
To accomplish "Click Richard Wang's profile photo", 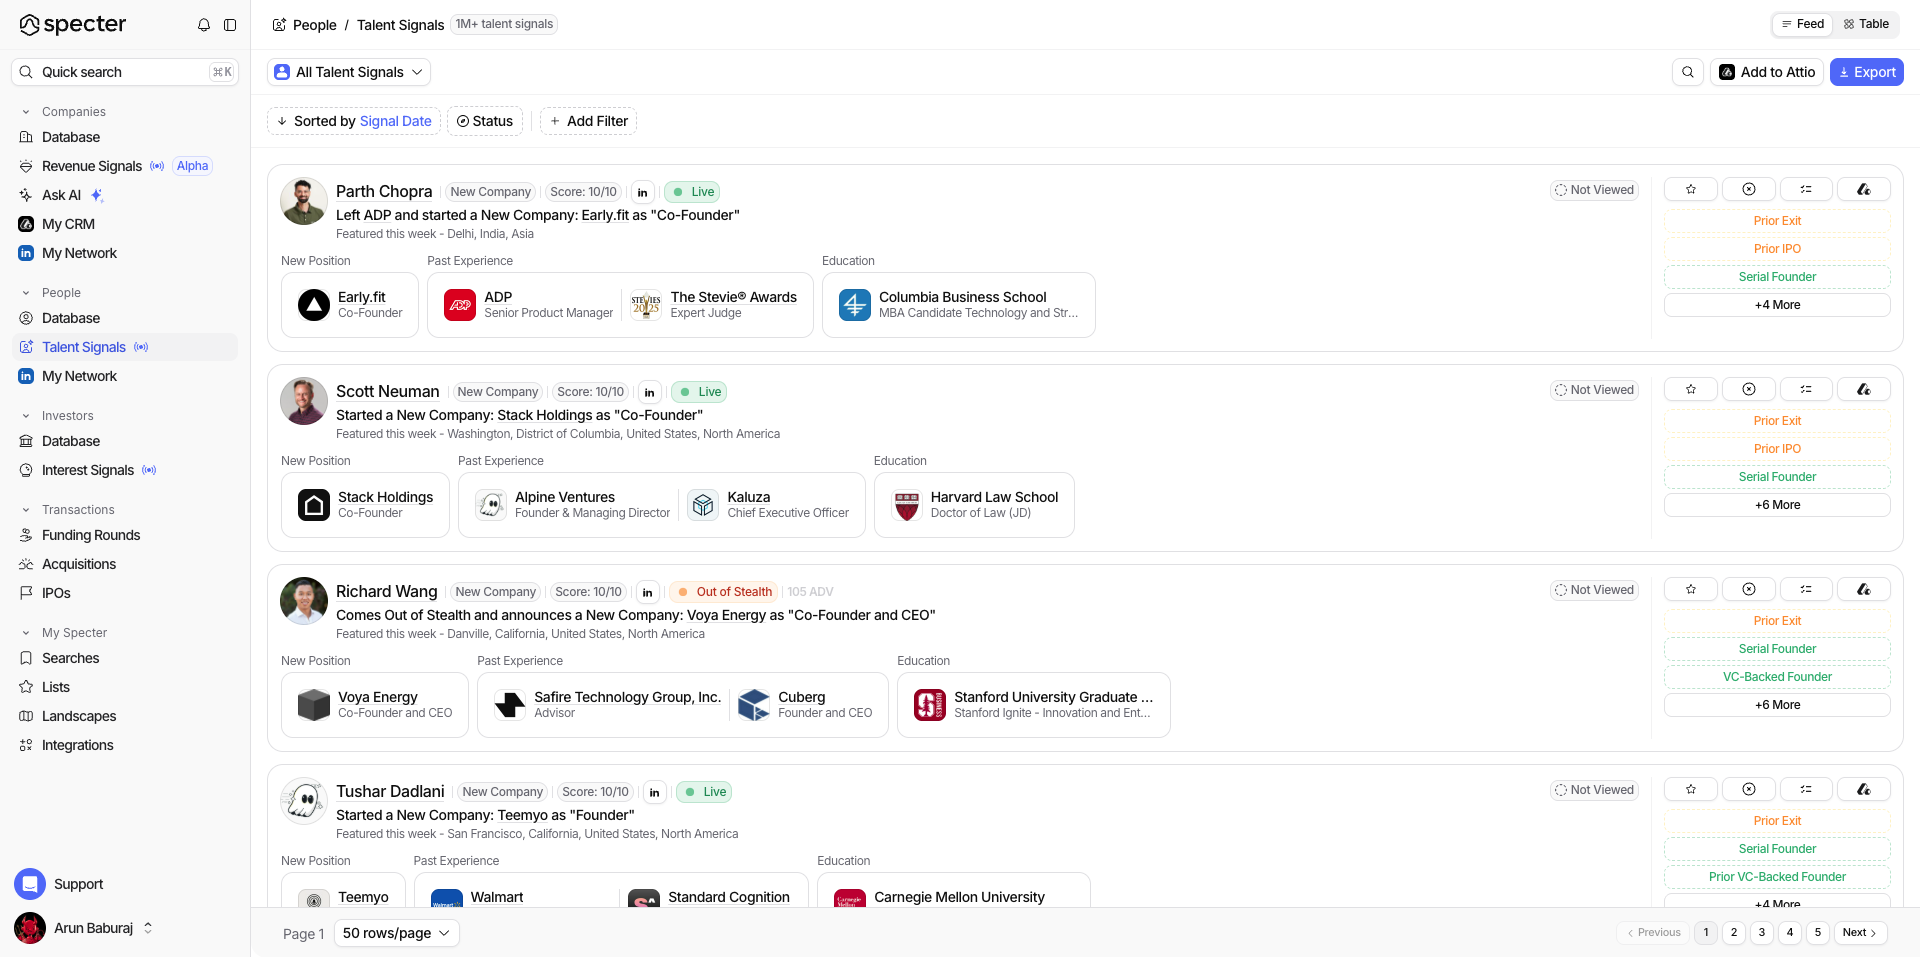I will point(304,601).
